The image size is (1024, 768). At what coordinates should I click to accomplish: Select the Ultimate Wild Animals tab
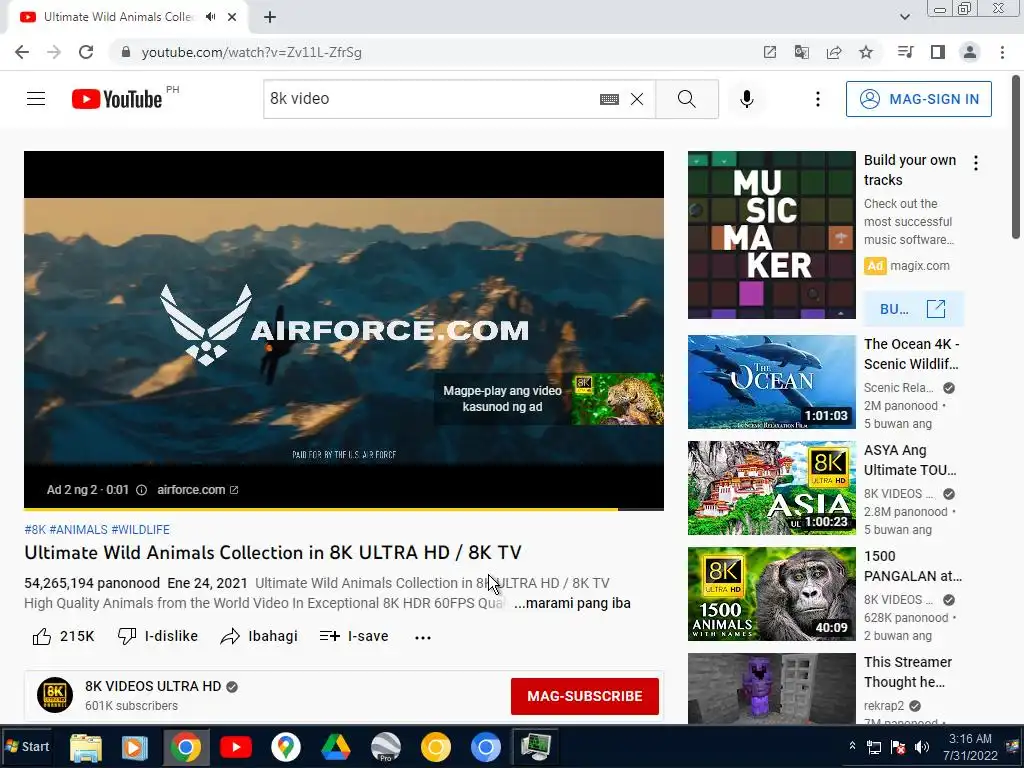(x=118, y=17)
